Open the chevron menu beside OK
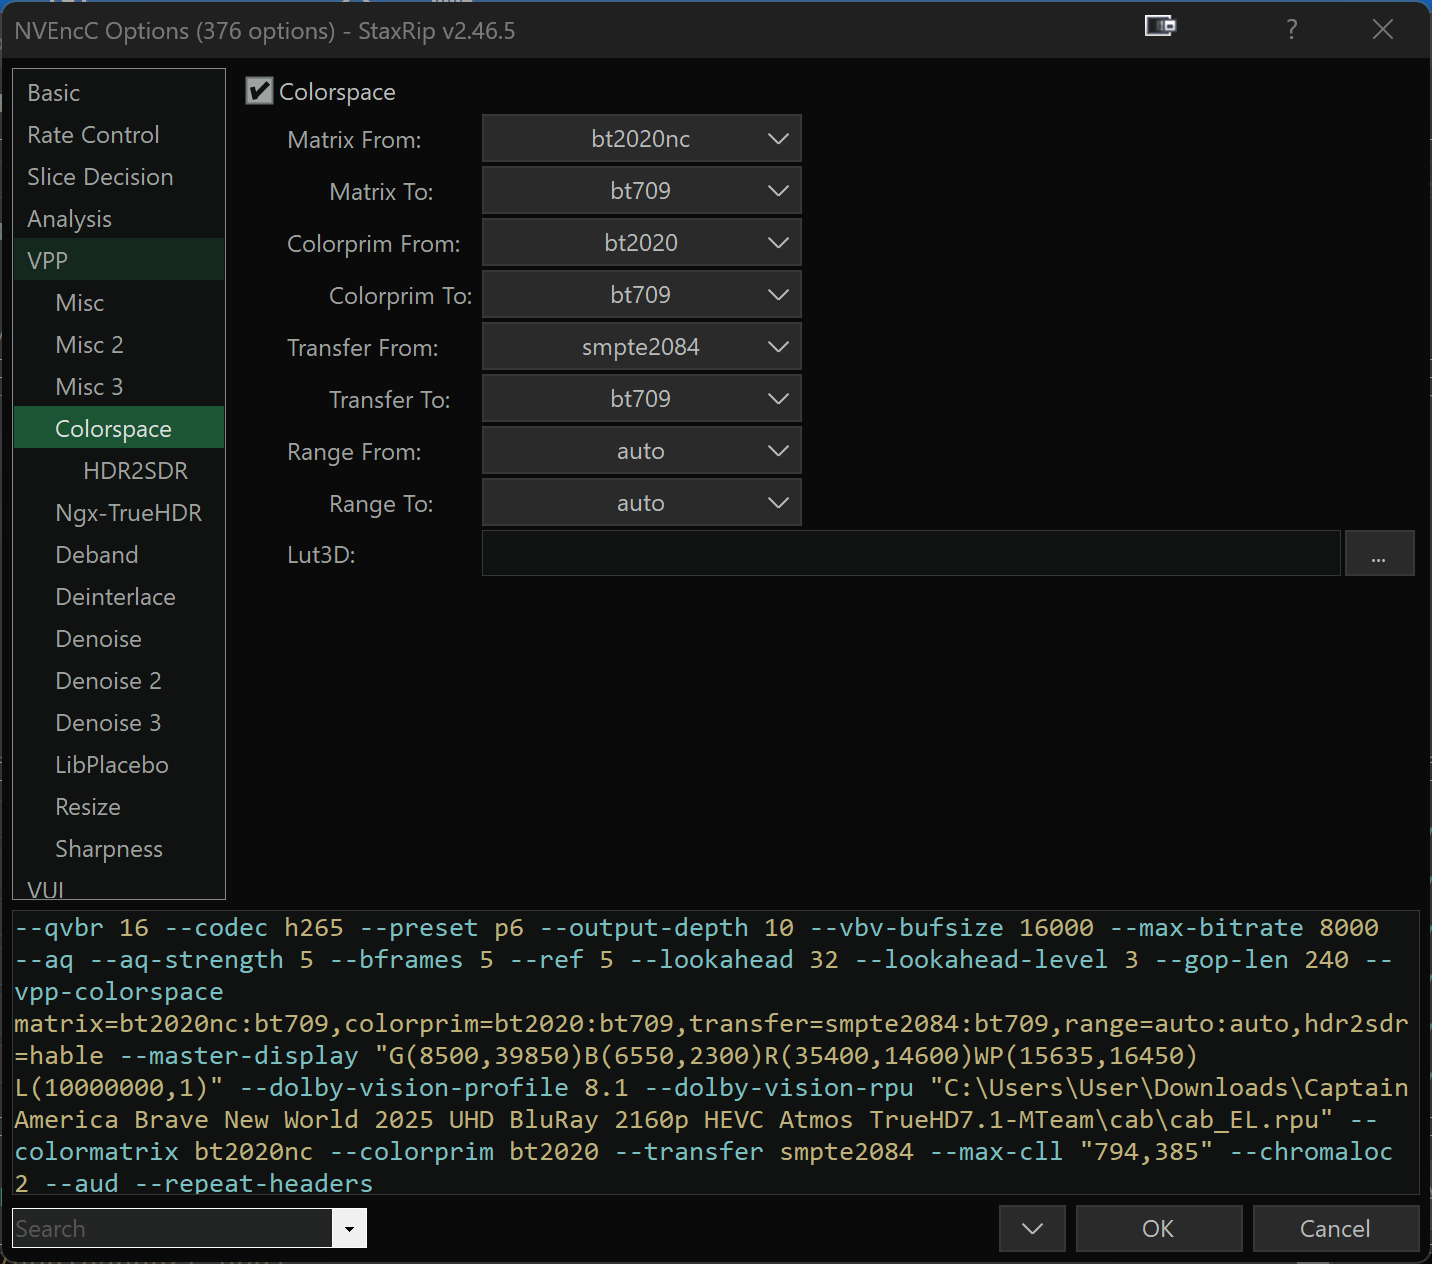1432x1264 pixels. click(1032, 1228)
